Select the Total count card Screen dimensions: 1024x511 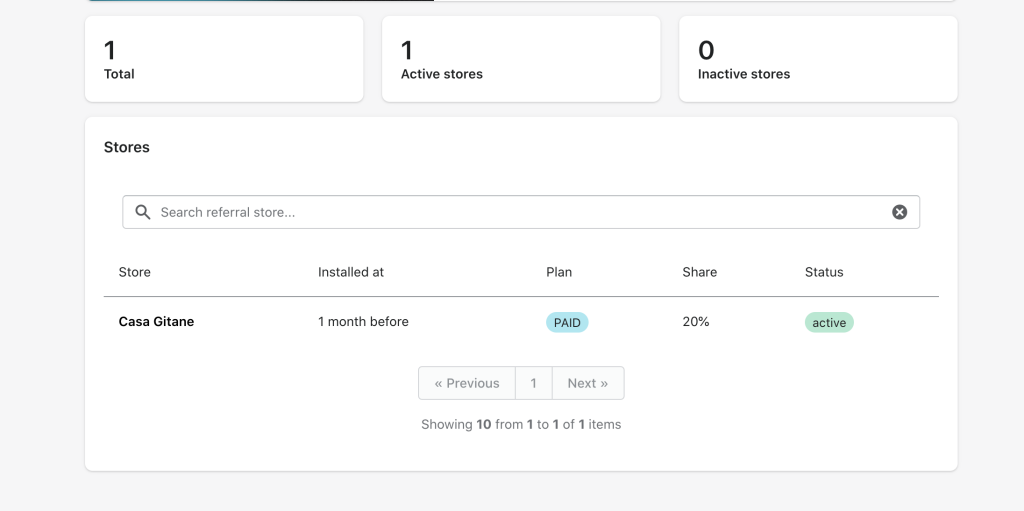click(x=224, y=59)
